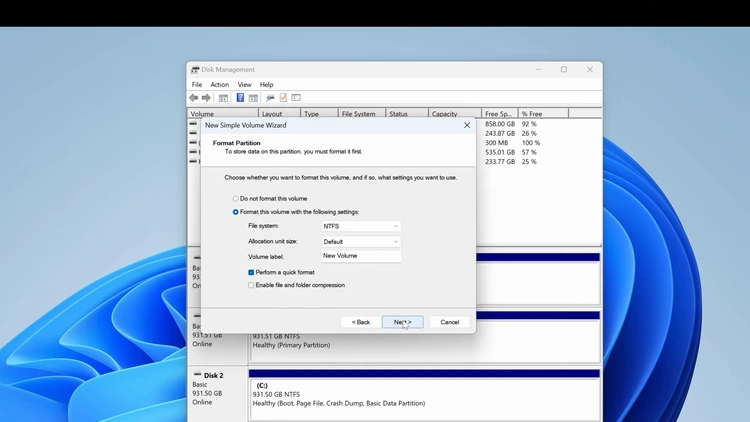This screenshot has width=750, height=422.
Task: Click the volume icon in the 92 % row
Action: click(x=193, y=123)
